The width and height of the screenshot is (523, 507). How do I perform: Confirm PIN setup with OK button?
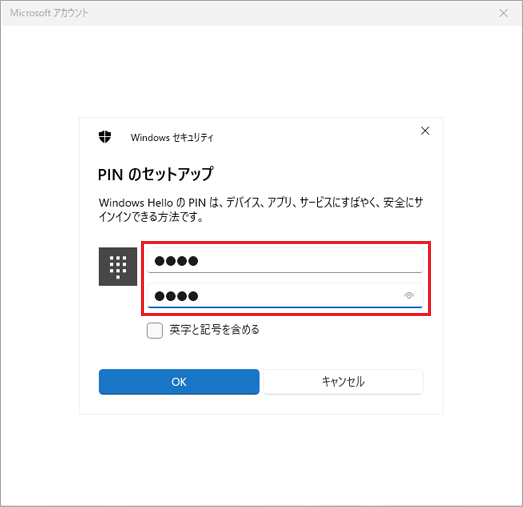tap(179, 382)
